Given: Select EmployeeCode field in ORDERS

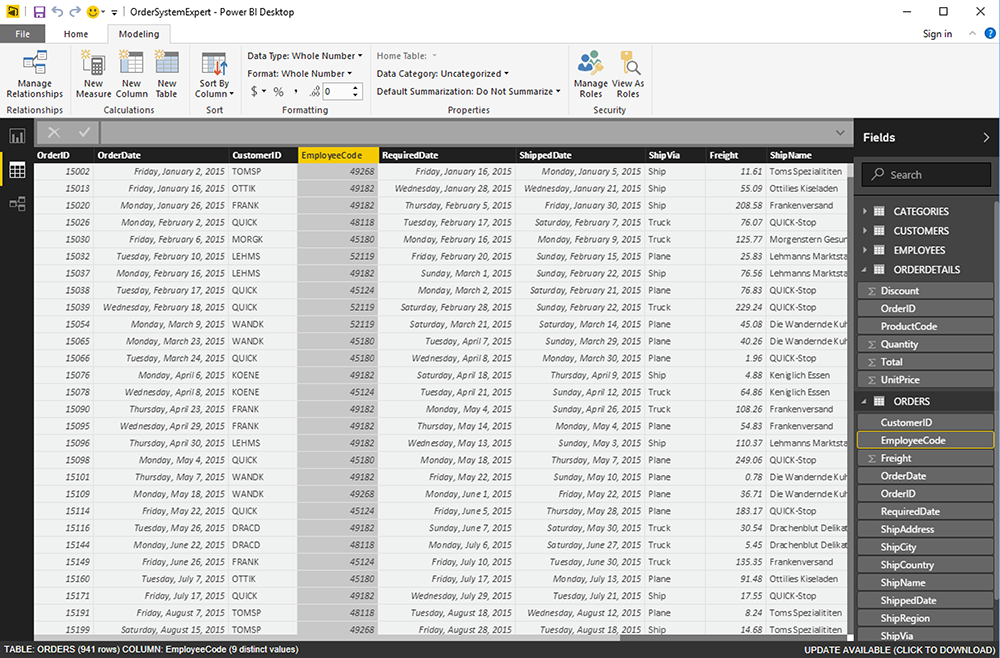Looking at the screenshot, I should 925,441.
